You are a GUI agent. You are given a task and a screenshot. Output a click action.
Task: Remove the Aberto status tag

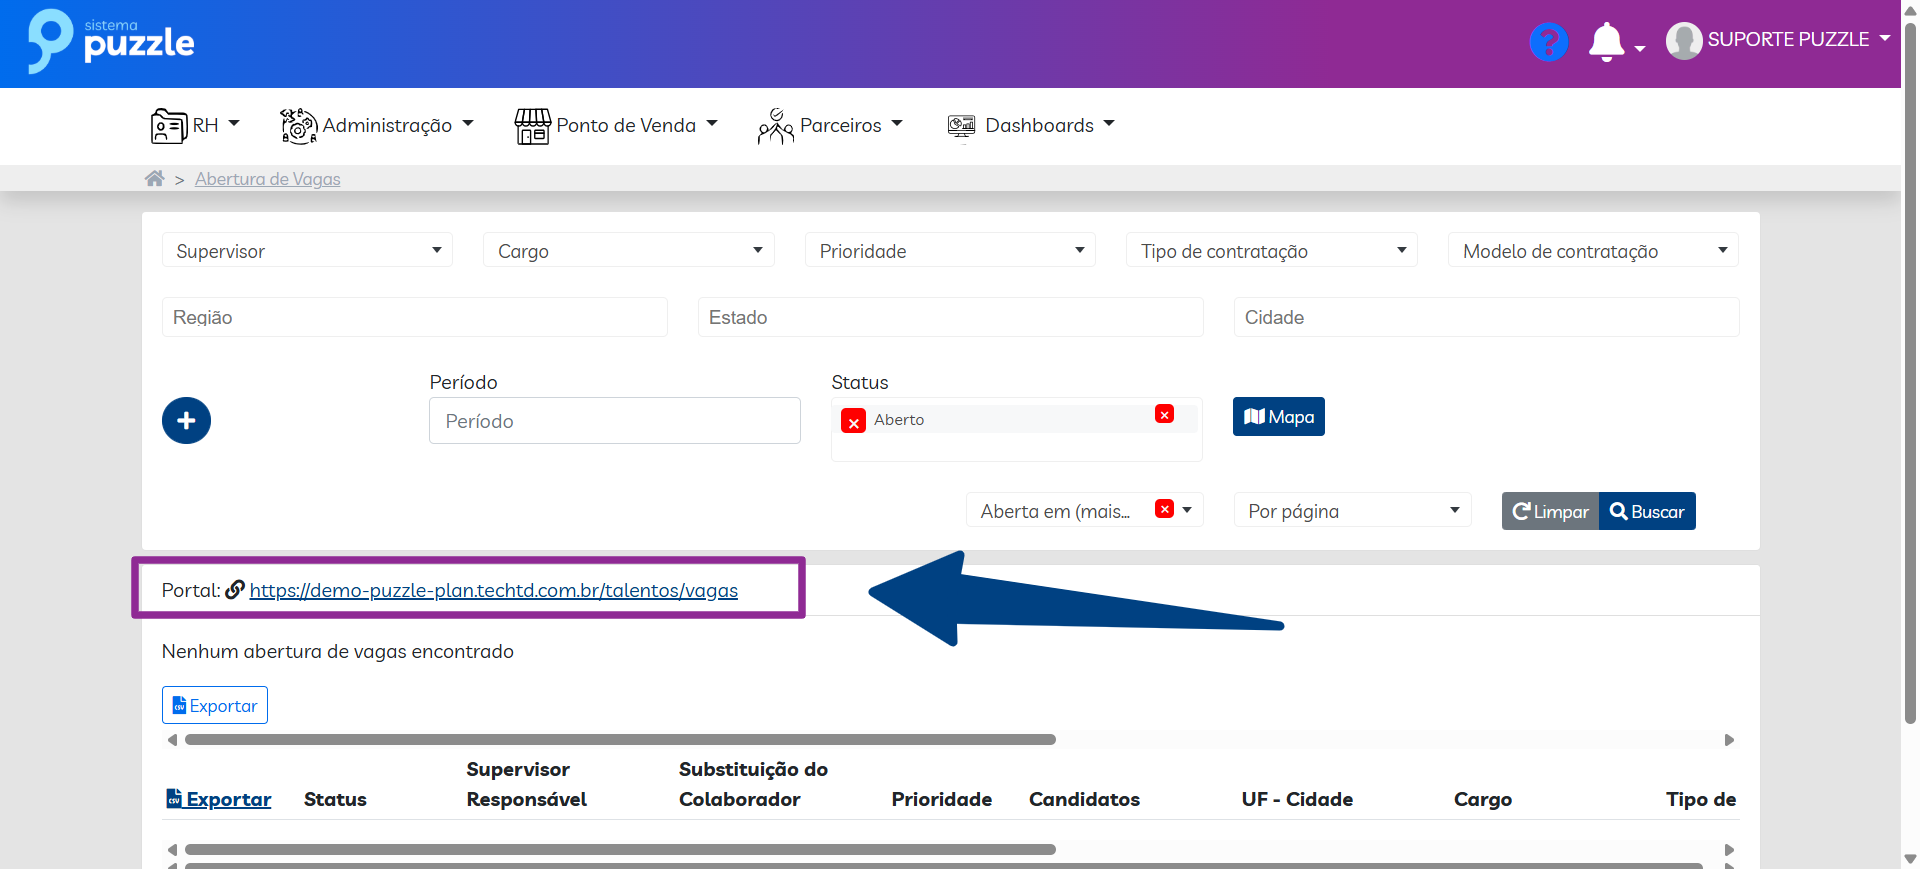click(853, 422)
